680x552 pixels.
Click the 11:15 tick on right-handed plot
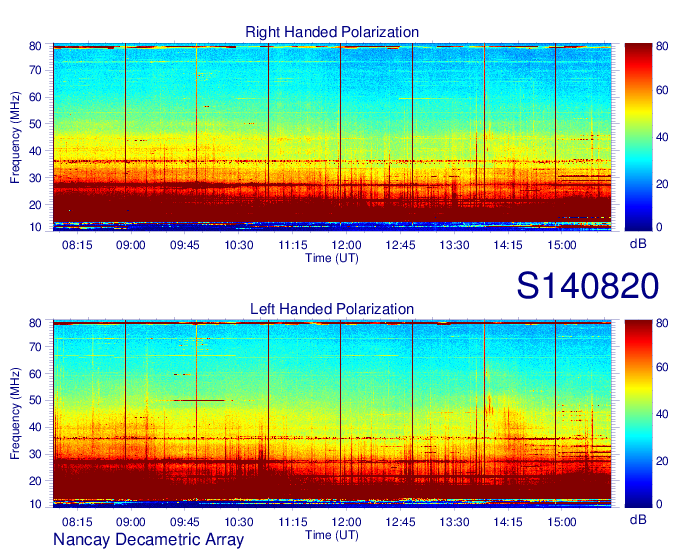pyautogui.click(x=293, y=245)
